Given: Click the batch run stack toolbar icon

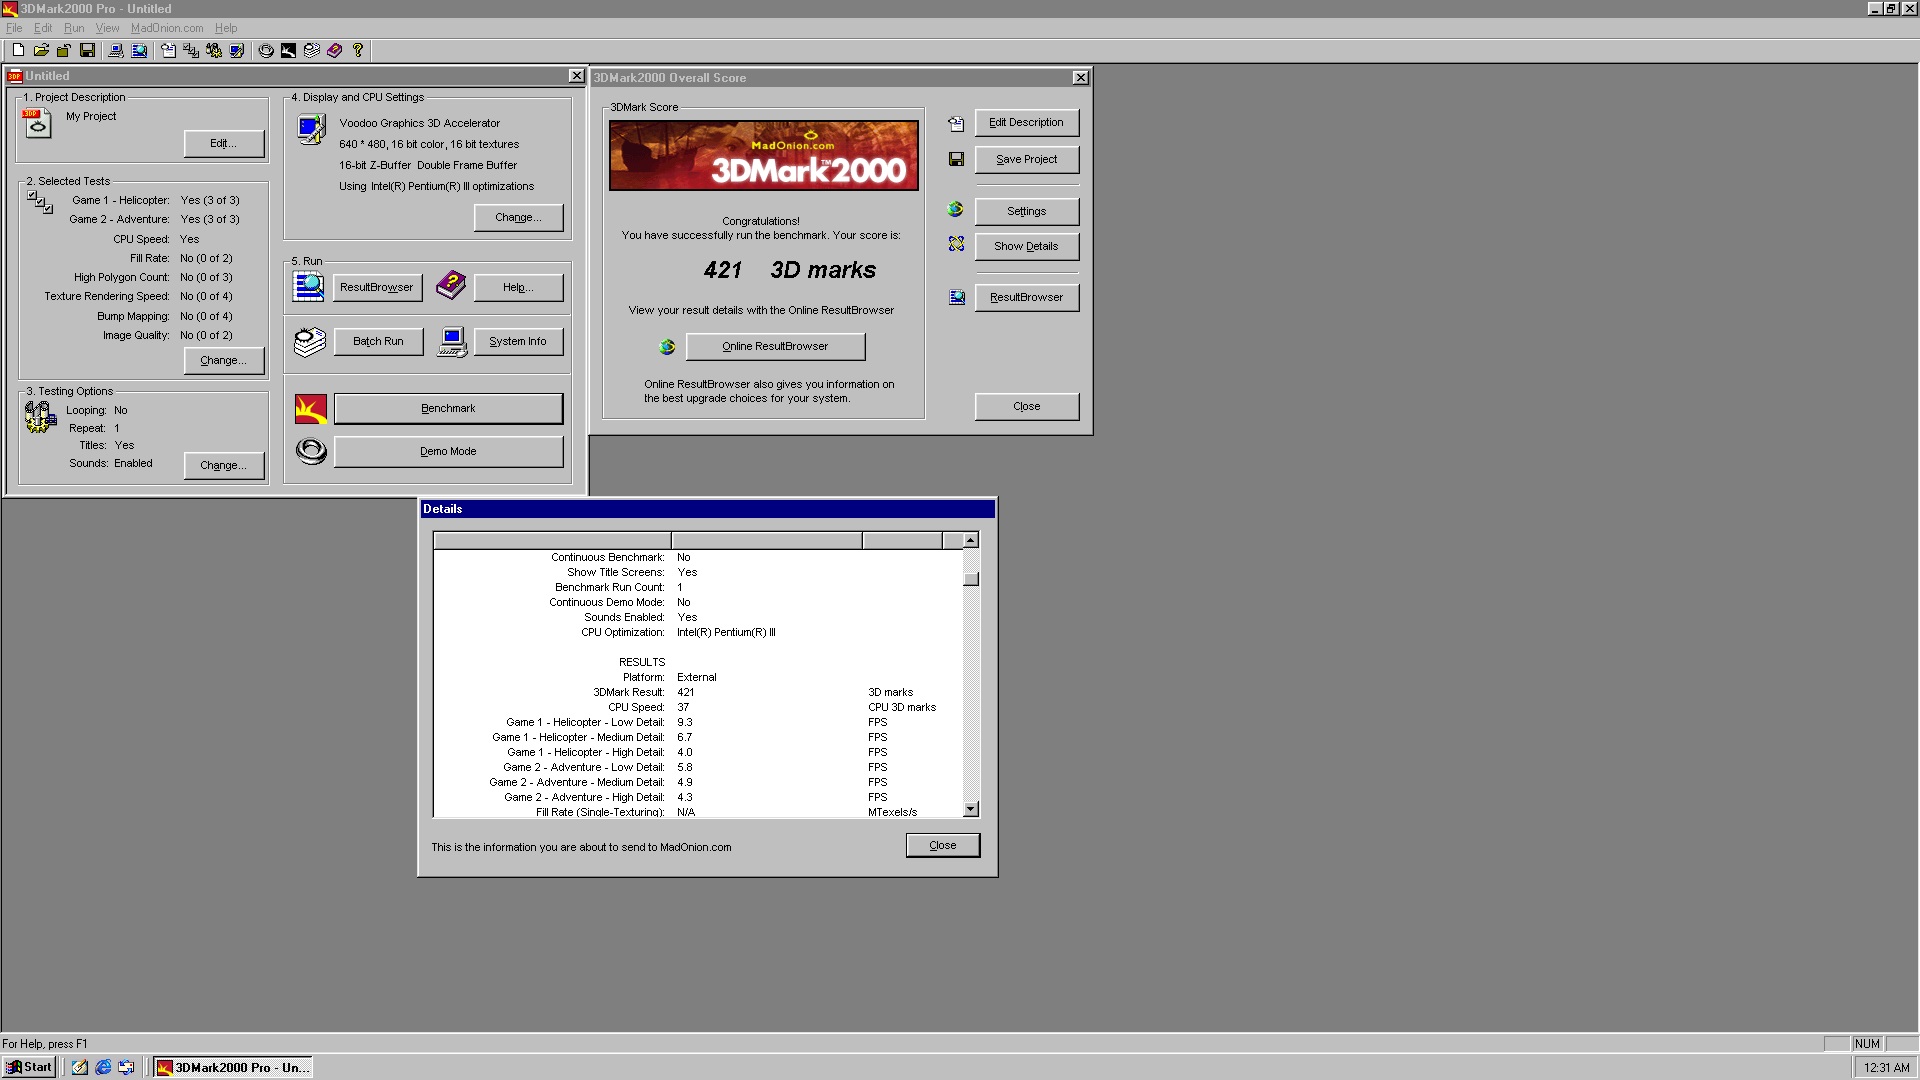Looking at the screenshot, I should (x=312, y=50).
